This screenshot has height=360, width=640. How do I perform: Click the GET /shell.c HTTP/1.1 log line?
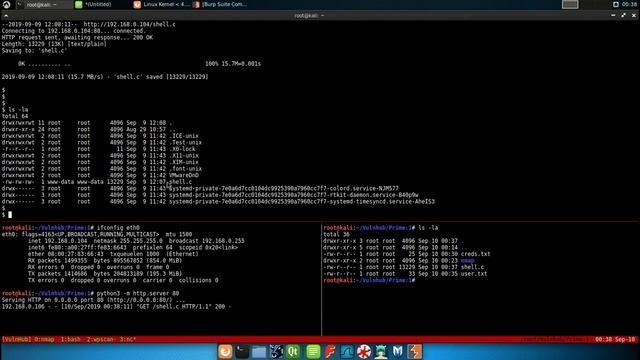pos(117,307)
